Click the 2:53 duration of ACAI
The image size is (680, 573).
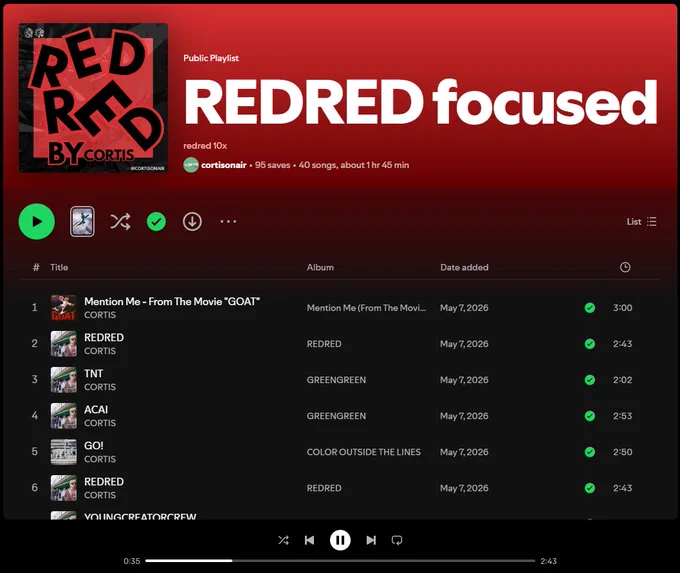622,416
